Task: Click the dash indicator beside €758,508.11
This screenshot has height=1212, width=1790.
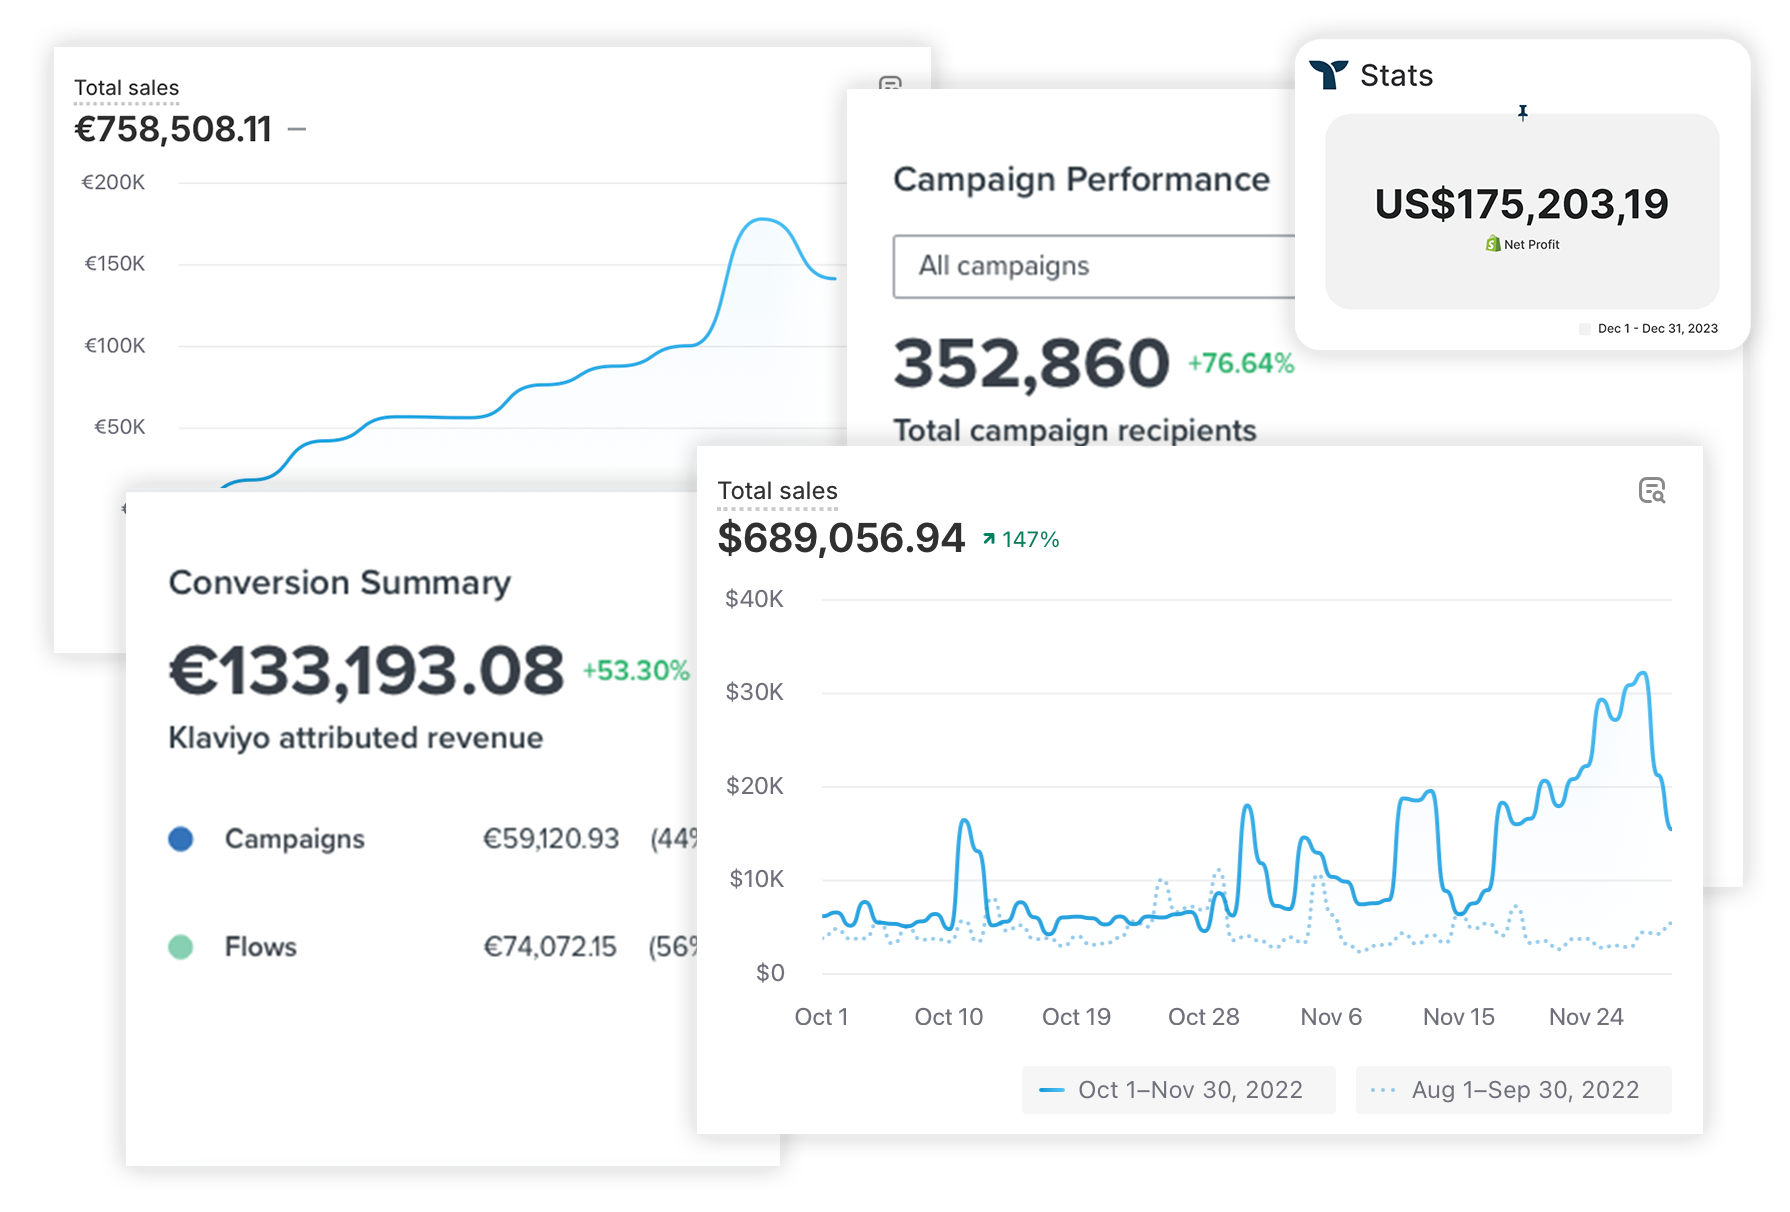Action: point(297,129)
